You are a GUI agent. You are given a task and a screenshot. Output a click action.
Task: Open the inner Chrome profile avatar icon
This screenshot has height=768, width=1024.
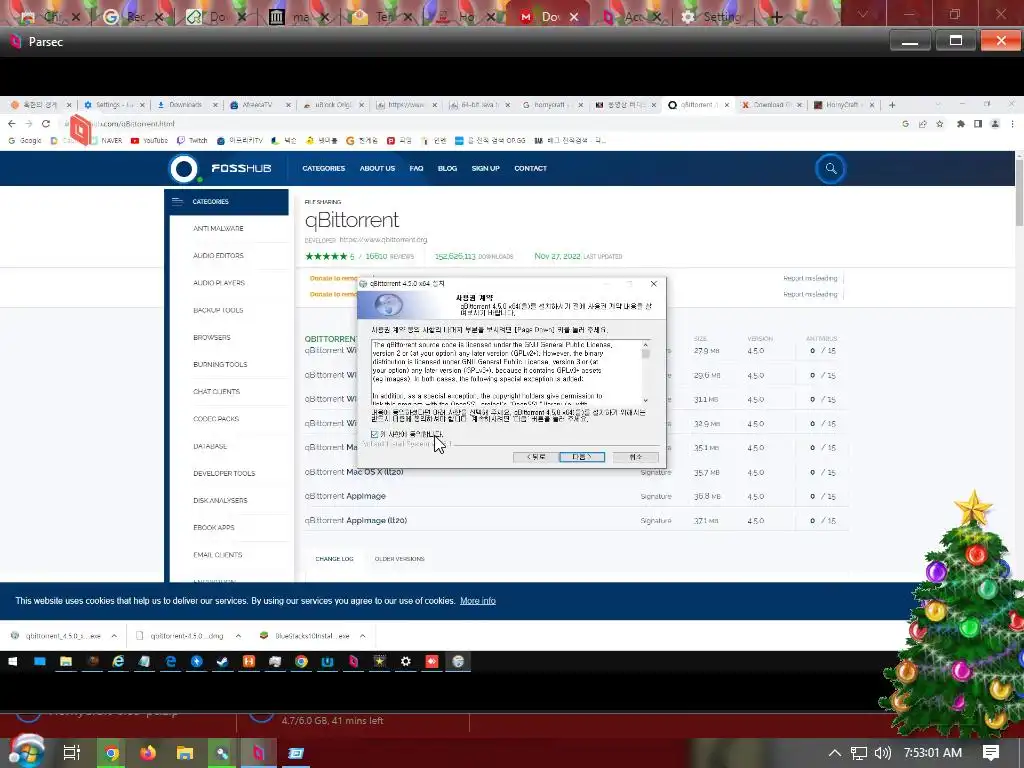[x=995, y=123]
